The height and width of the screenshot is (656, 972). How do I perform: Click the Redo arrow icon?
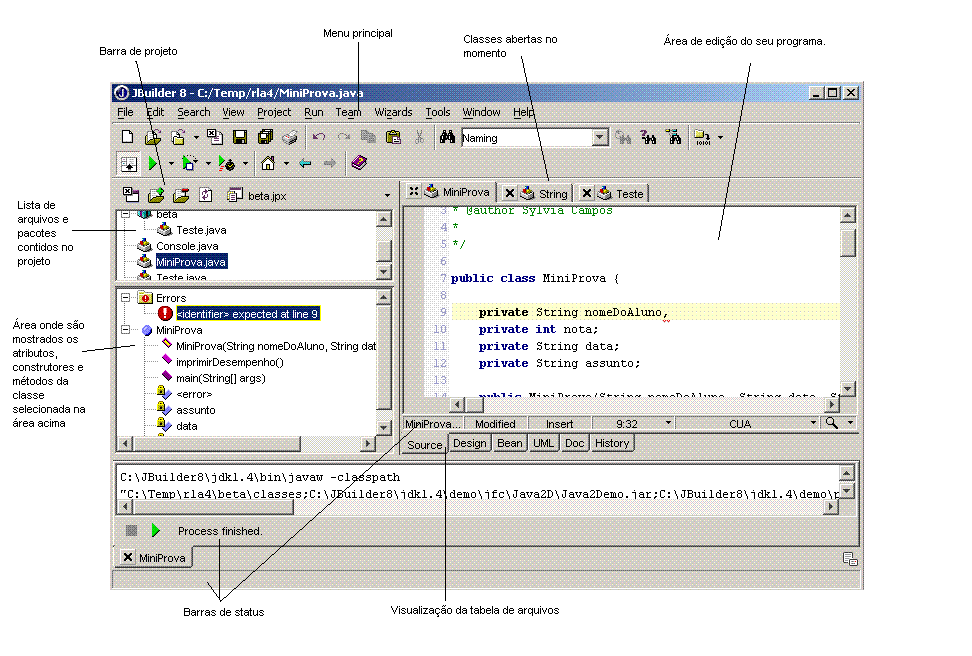pos(343,137)
